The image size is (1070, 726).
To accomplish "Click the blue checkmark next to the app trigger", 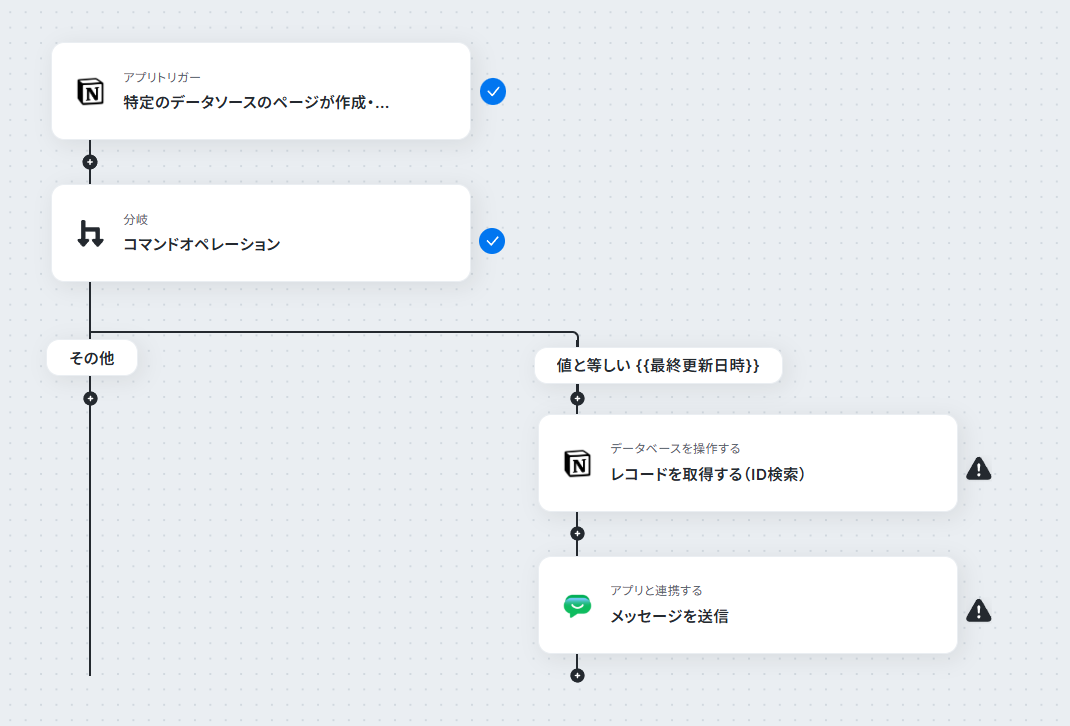I will (493, 91).
